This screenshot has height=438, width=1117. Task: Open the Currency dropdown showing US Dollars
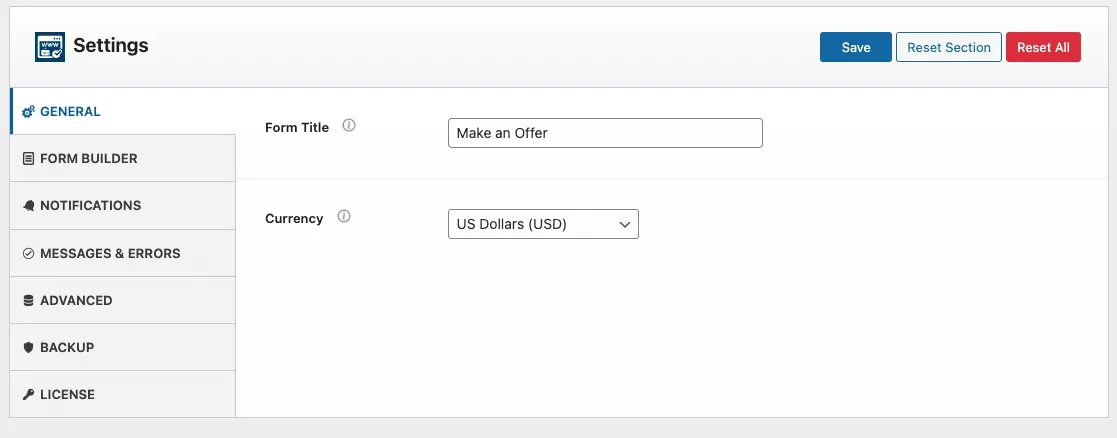(x=543, y=224)
